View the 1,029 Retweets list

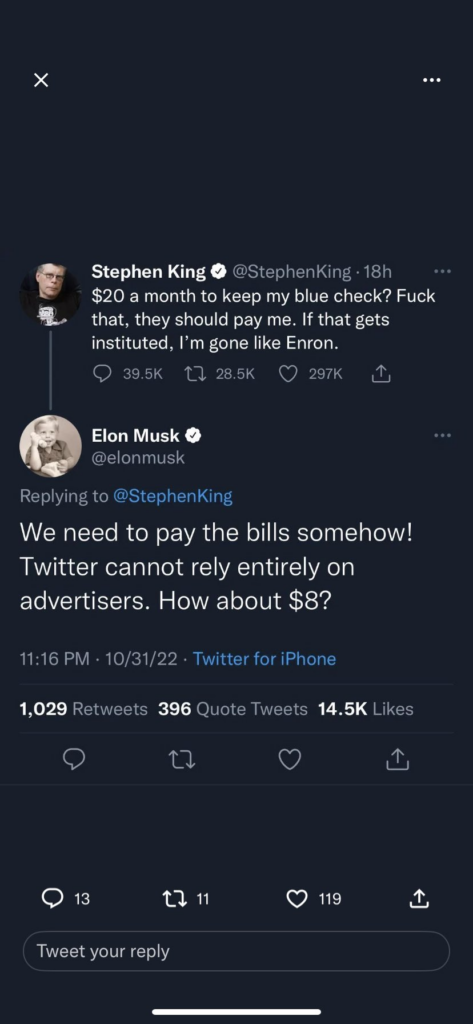tap(84, 709)
